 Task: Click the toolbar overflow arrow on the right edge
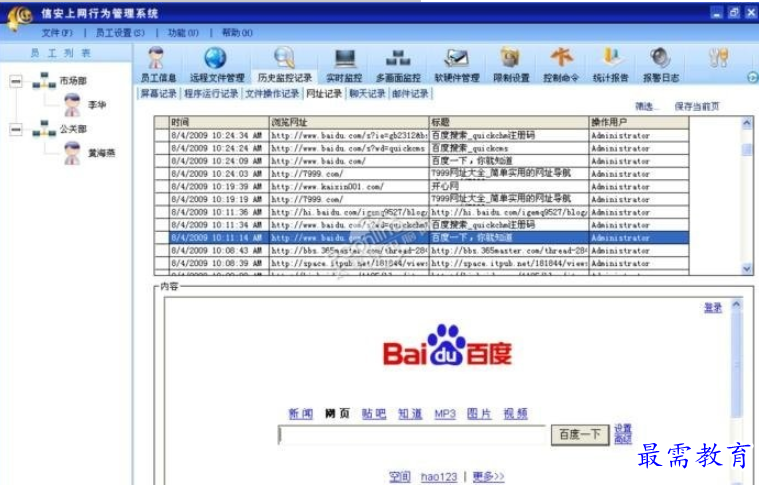pos(753,77)
